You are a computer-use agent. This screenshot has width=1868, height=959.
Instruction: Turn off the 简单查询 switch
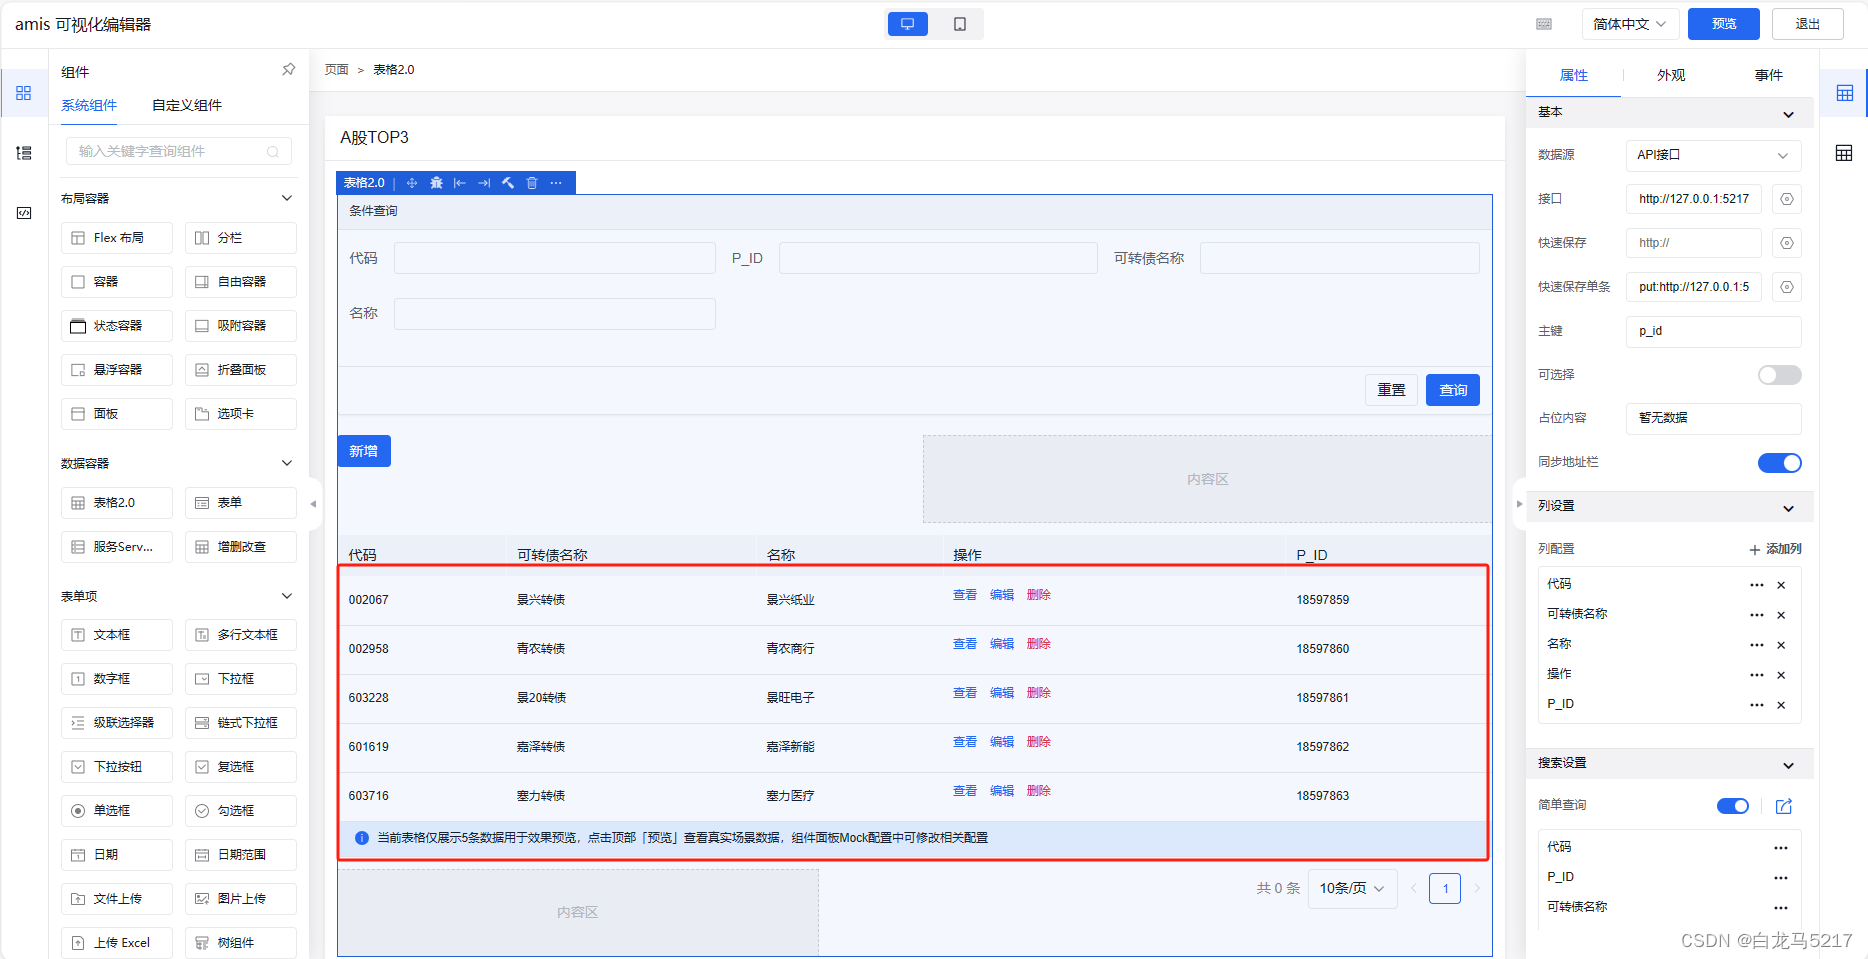pyautogui.click(x=1733, y=805)
